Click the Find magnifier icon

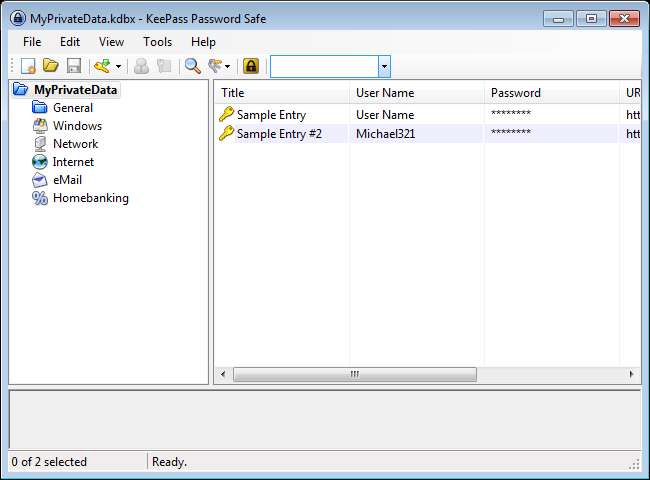pyautogui.click(x=193, y=66)
